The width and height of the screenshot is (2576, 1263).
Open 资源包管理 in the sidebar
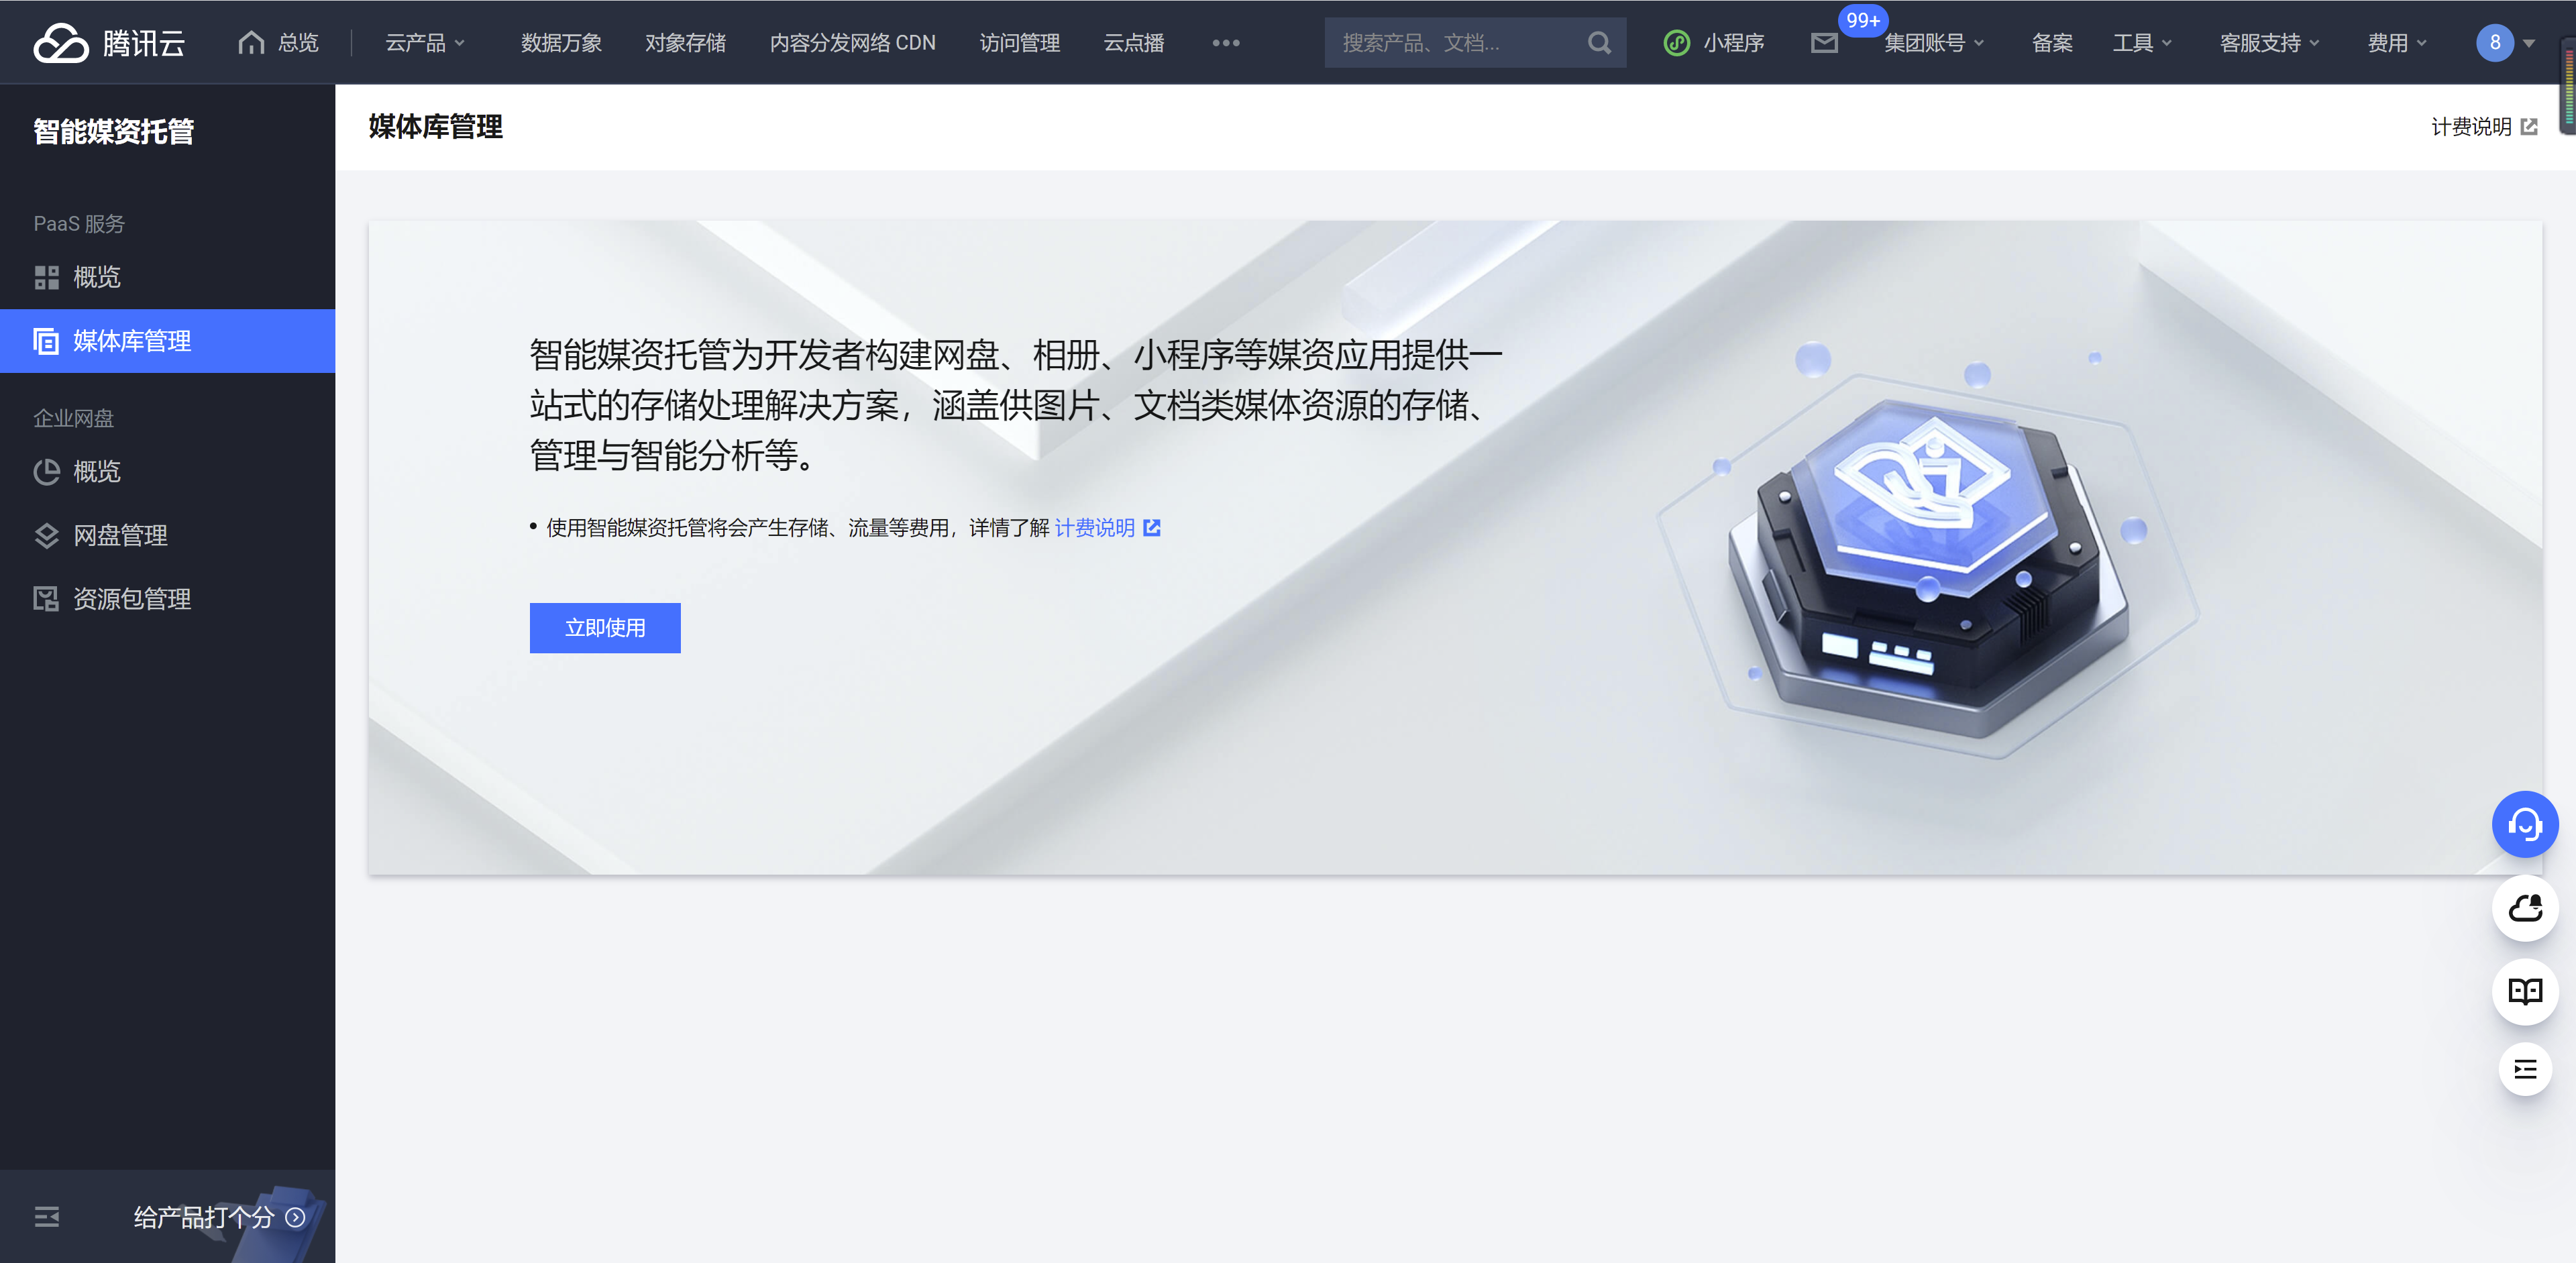(132, 599)
